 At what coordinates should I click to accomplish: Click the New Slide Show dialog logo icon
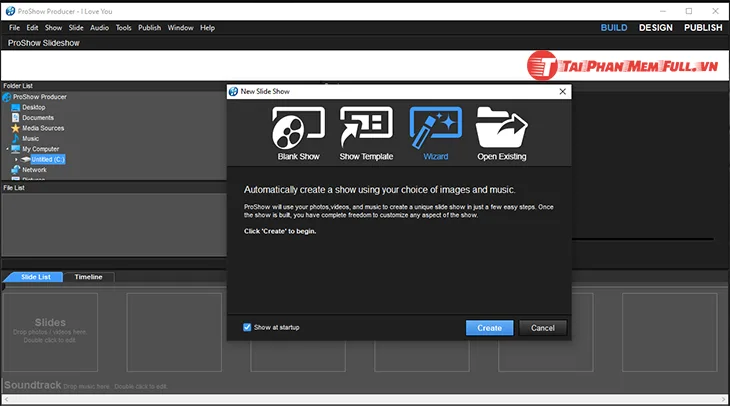point(233,91)
